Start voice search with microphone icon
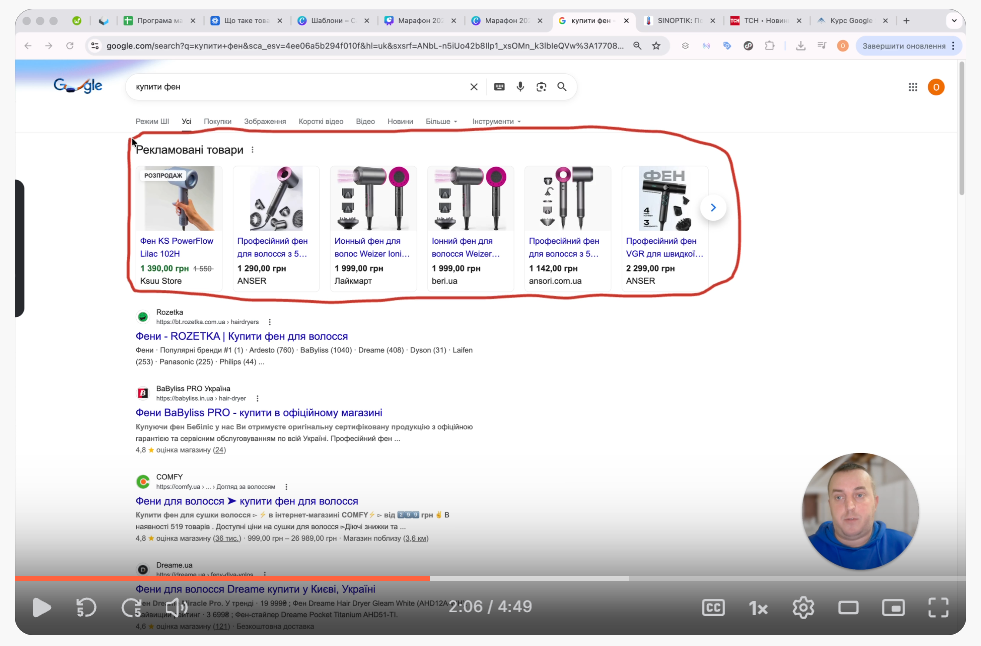The height and width of the screenshot is (646, 981). [520, 87]
